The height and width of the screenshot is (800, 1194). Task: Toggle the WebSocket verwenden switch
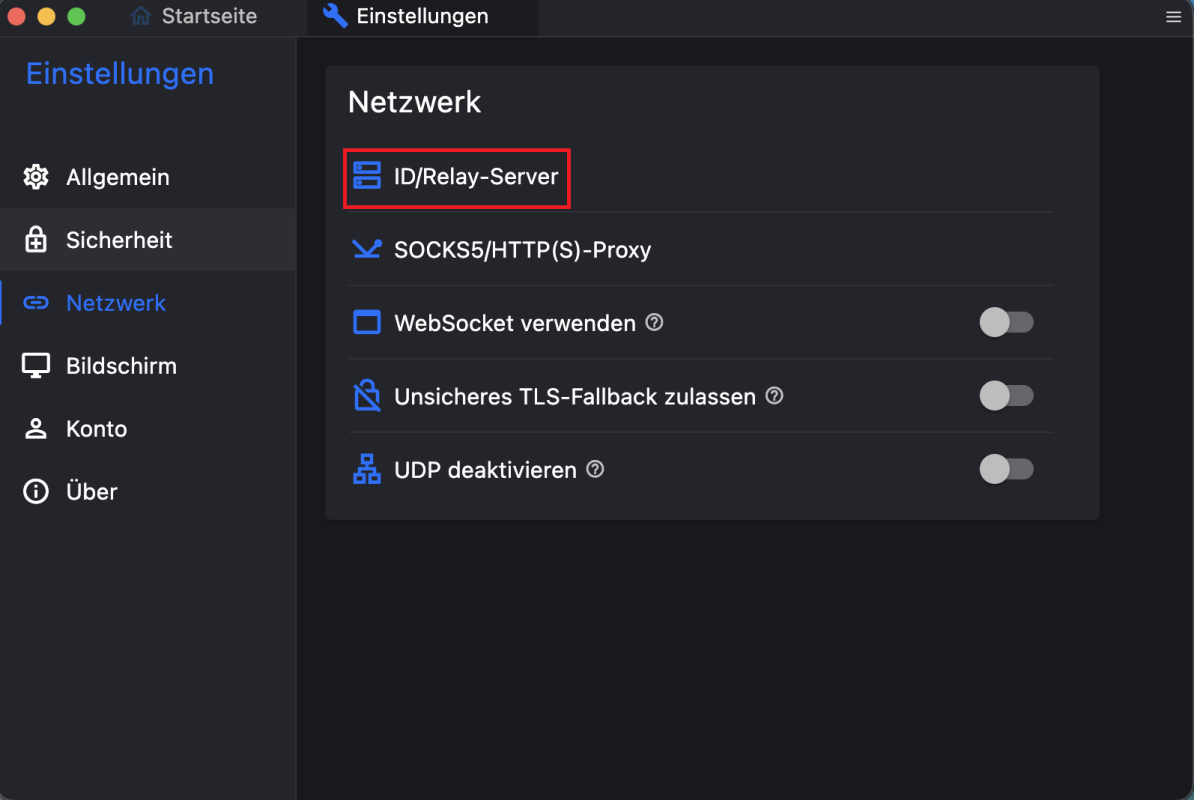point(1006,322)
